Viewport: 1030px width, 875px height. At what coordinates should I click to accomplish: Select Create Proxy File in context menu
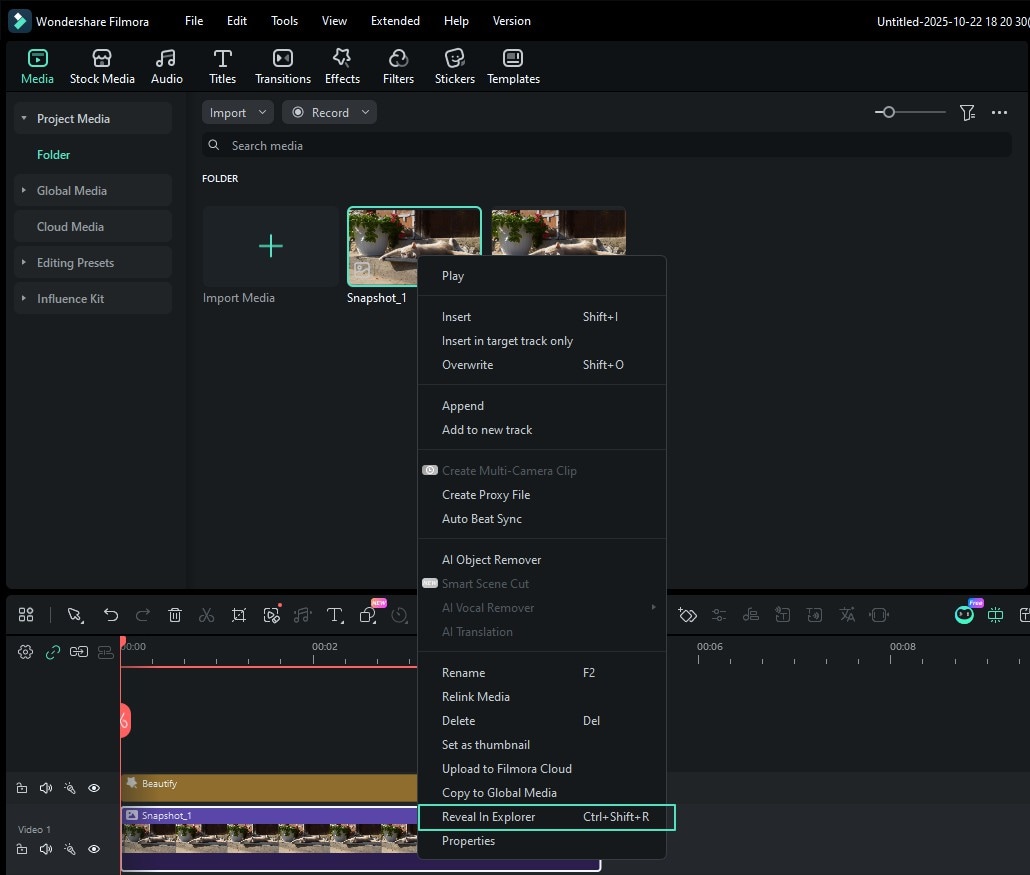[486, 494]
